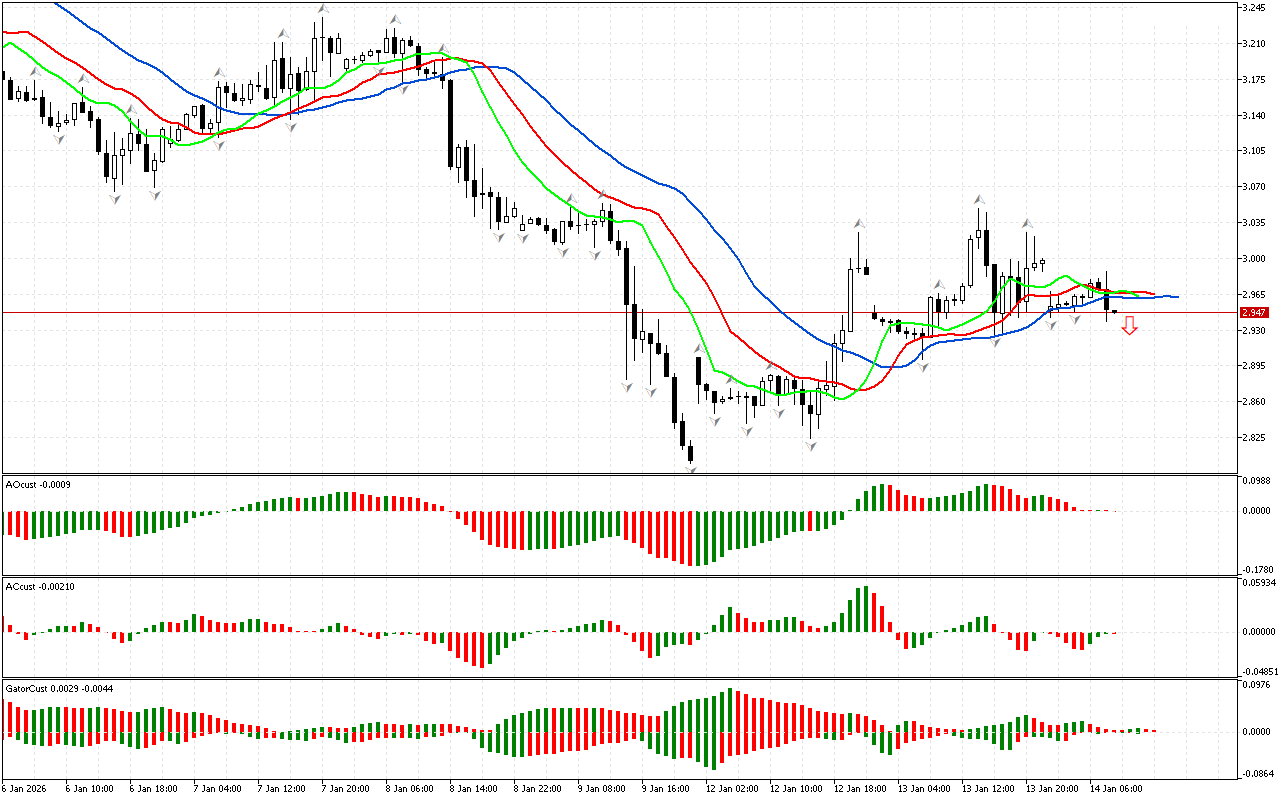Click the current price tag 2.947
Image resolution: width=1280 pixels, height=800 pixels.
tap(1254, 312)
